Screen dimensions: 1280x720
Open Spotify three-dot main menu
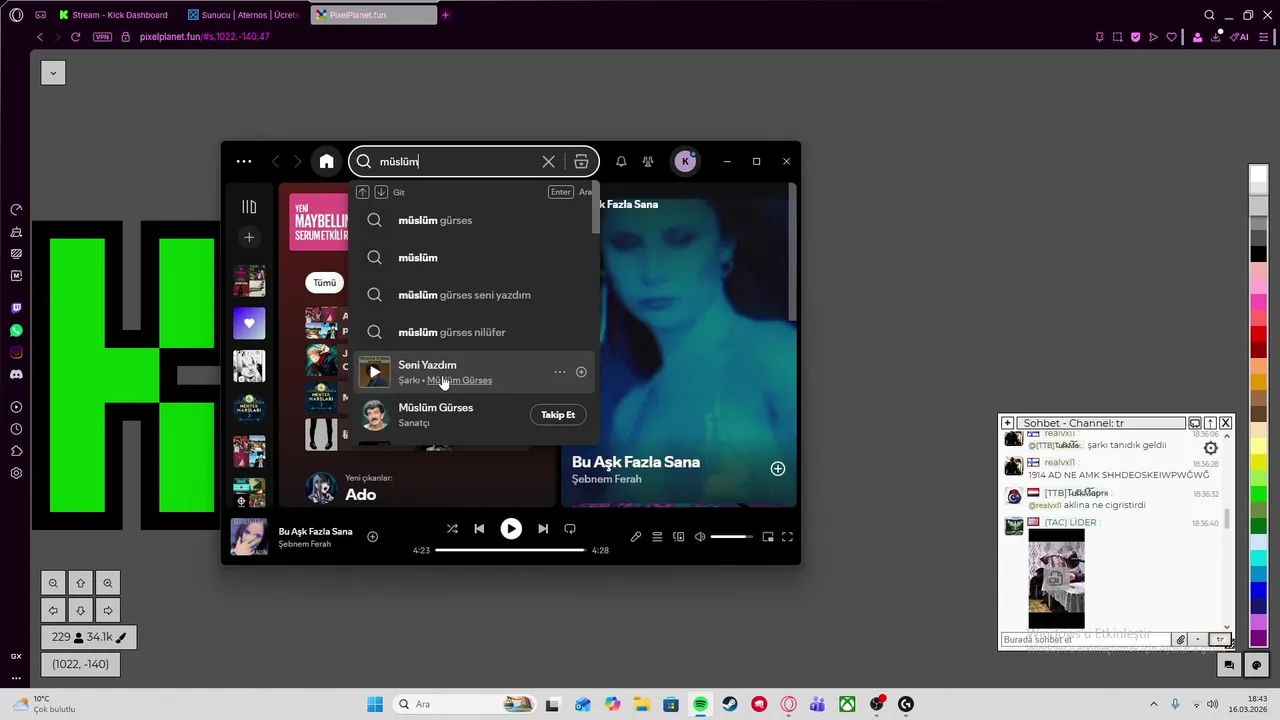[x=244, y=161]
